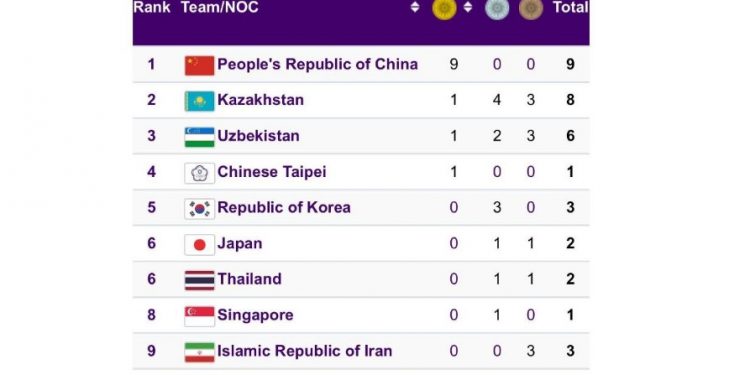Viewport: 750px width, 375px height.
Task: Sort by Team/NOC using sort arrows
Action: (415, 7)
